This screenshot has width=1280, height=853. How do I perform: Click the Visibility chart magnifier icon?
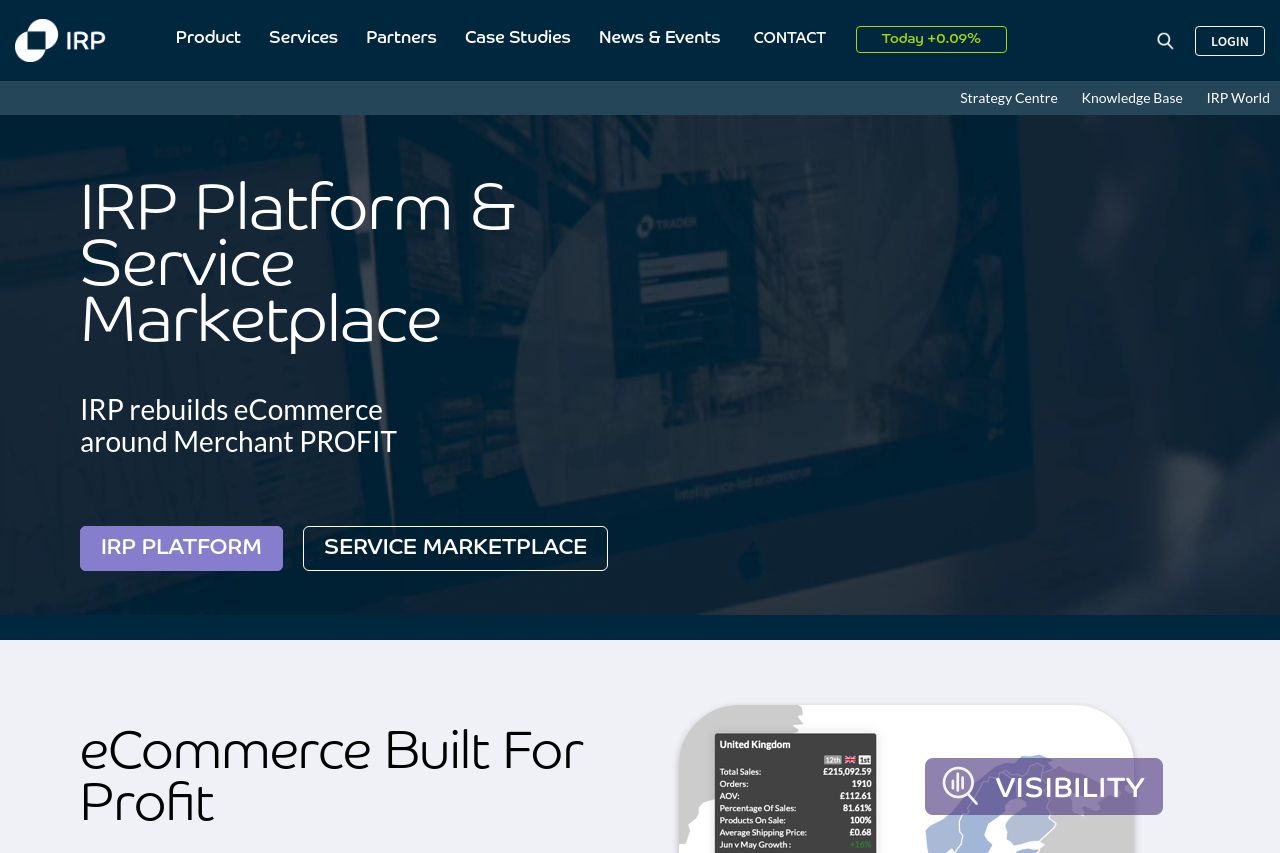pos(960,786)
